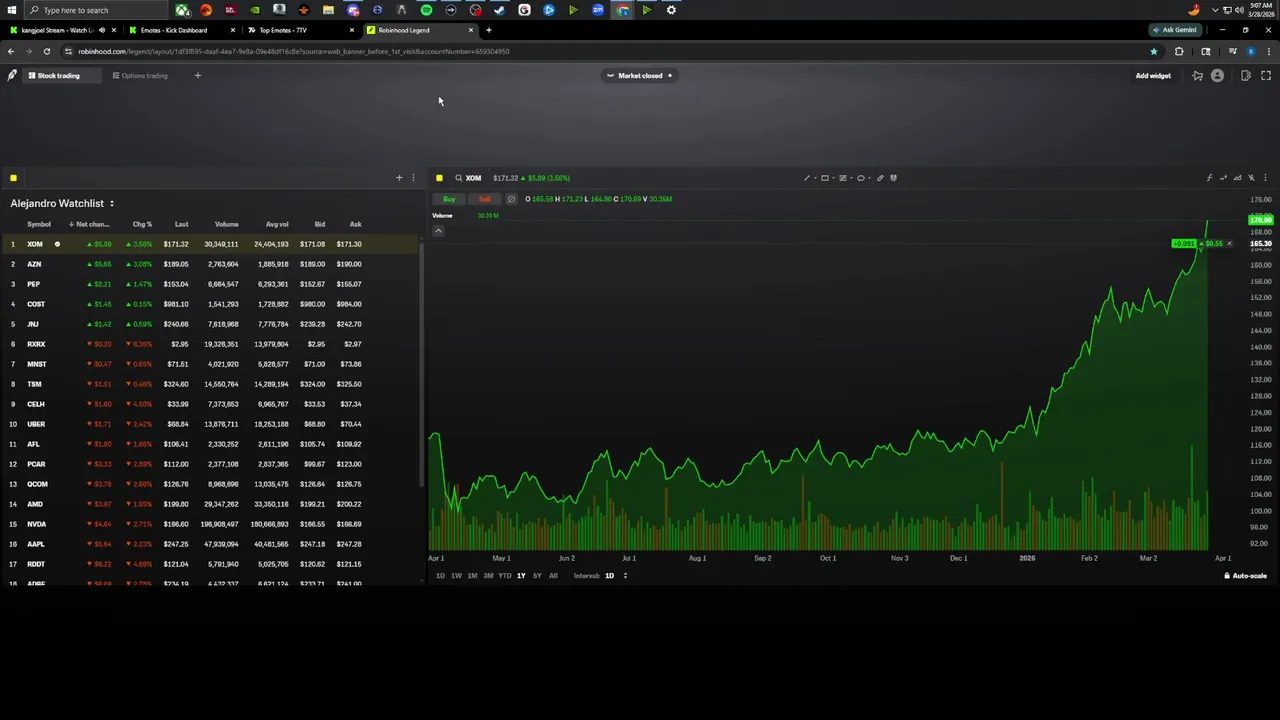
Task: Open Ask Gemini in the browser
Action: coord(1175,30)
